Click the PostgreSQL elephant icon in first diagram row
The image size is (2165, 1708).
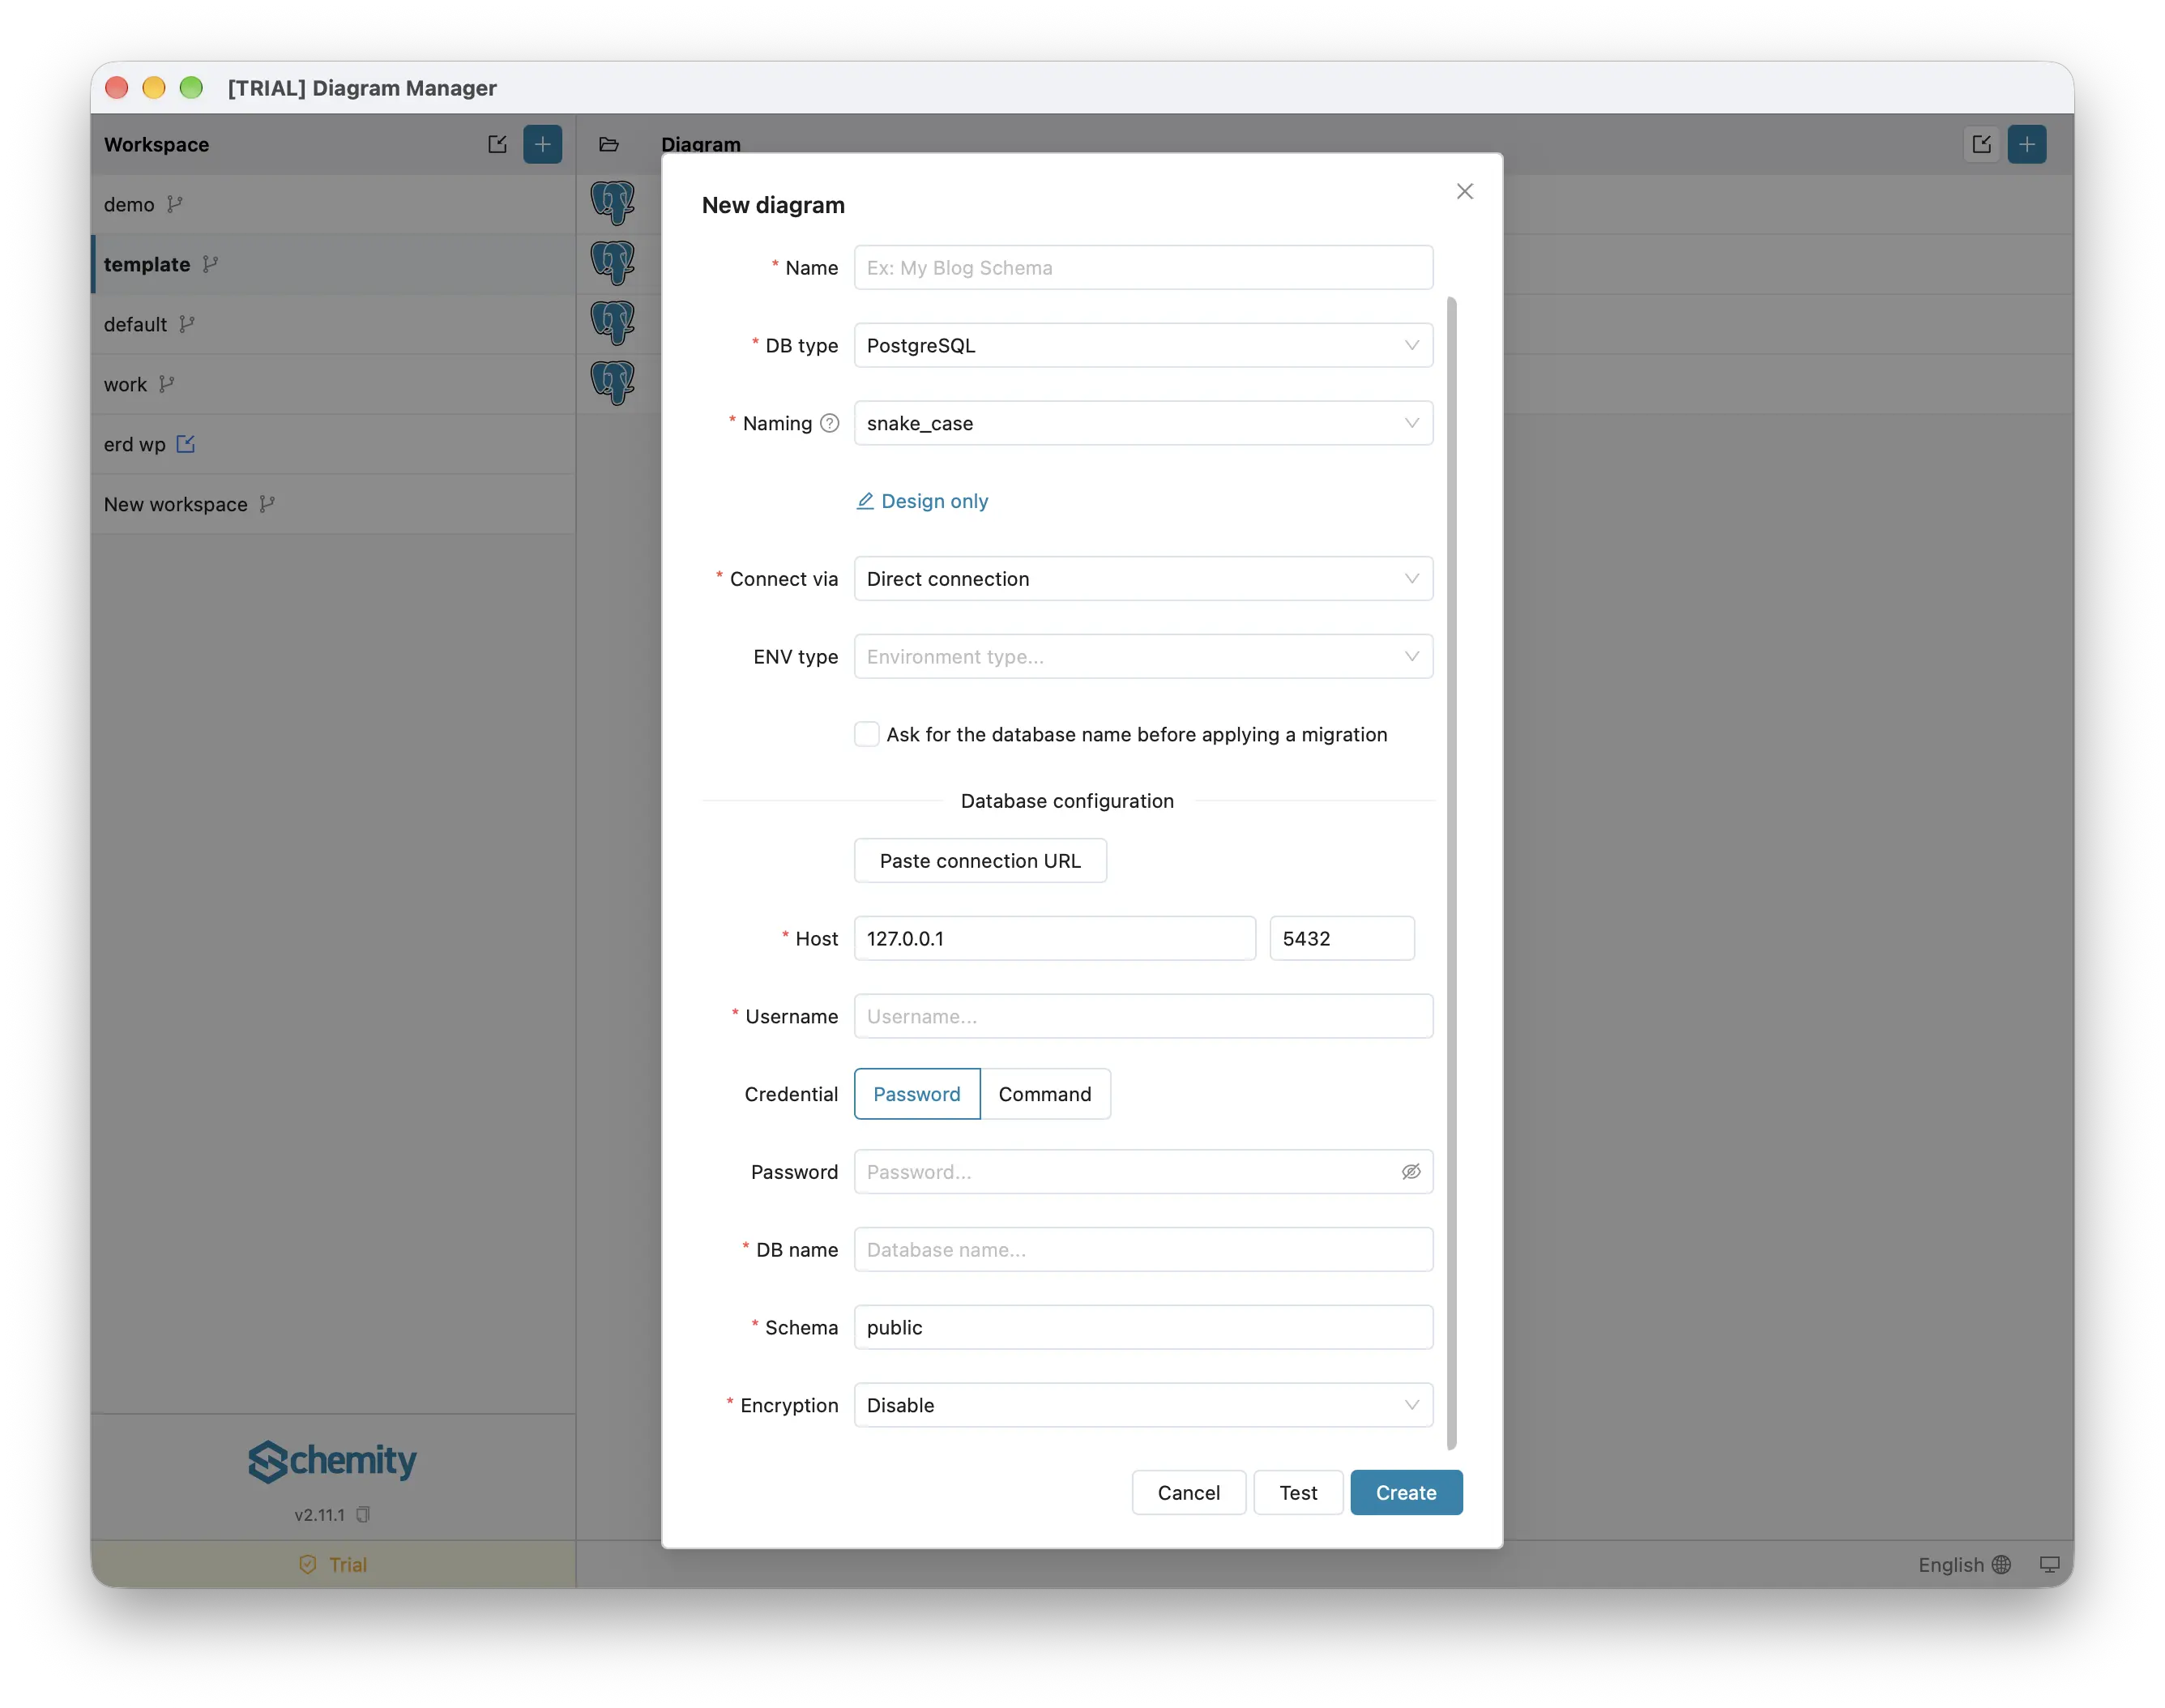(613, 203)
